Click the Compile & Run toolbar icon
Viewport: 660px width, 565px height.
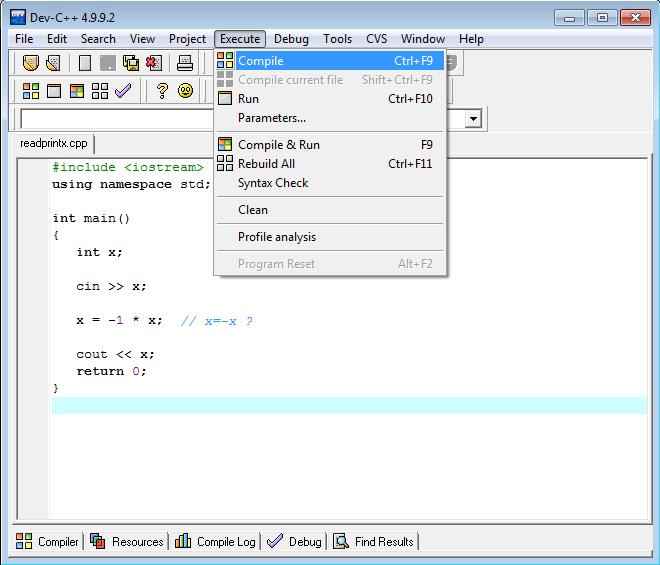pos(77,91)
